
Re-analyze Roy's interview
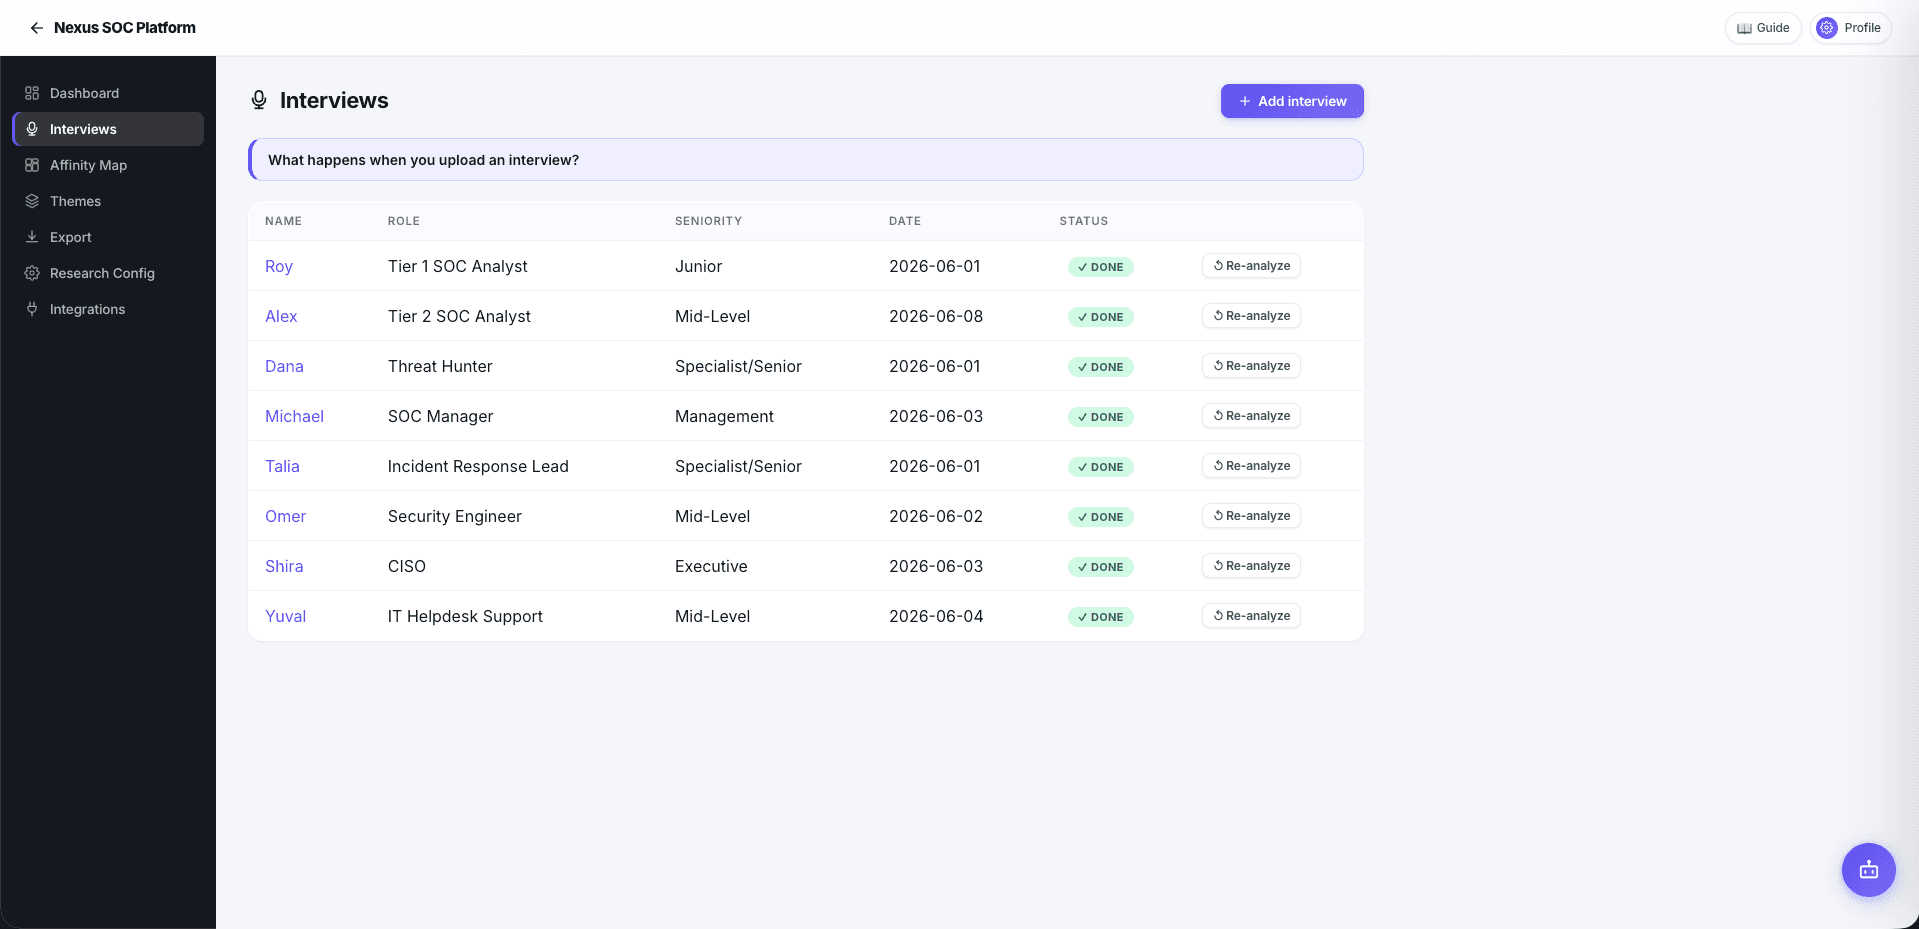point(1251,266)
